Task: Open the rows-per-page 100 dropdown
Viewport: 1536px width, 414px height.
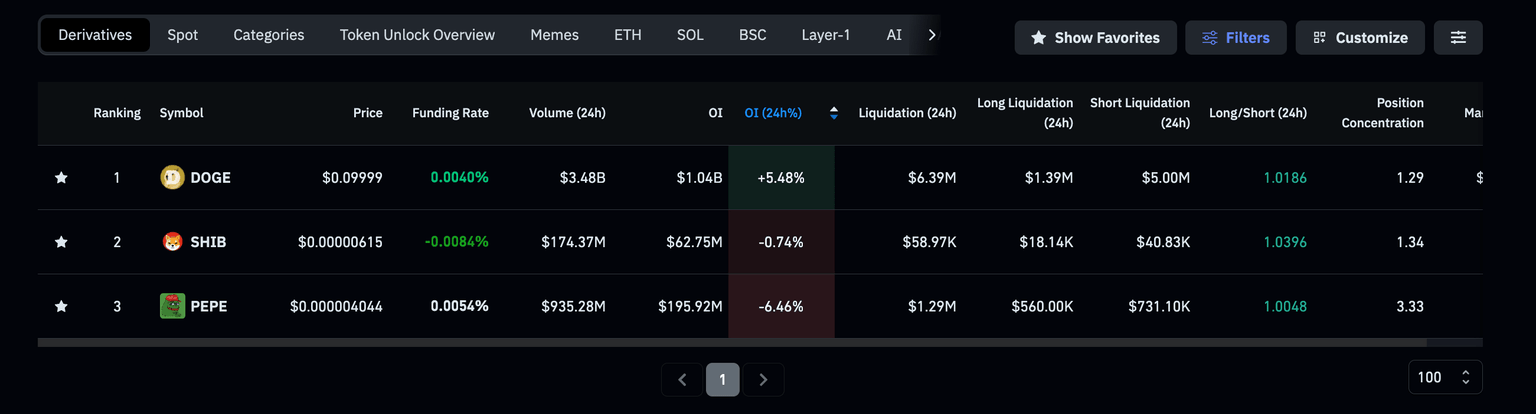Action: 1444,377
